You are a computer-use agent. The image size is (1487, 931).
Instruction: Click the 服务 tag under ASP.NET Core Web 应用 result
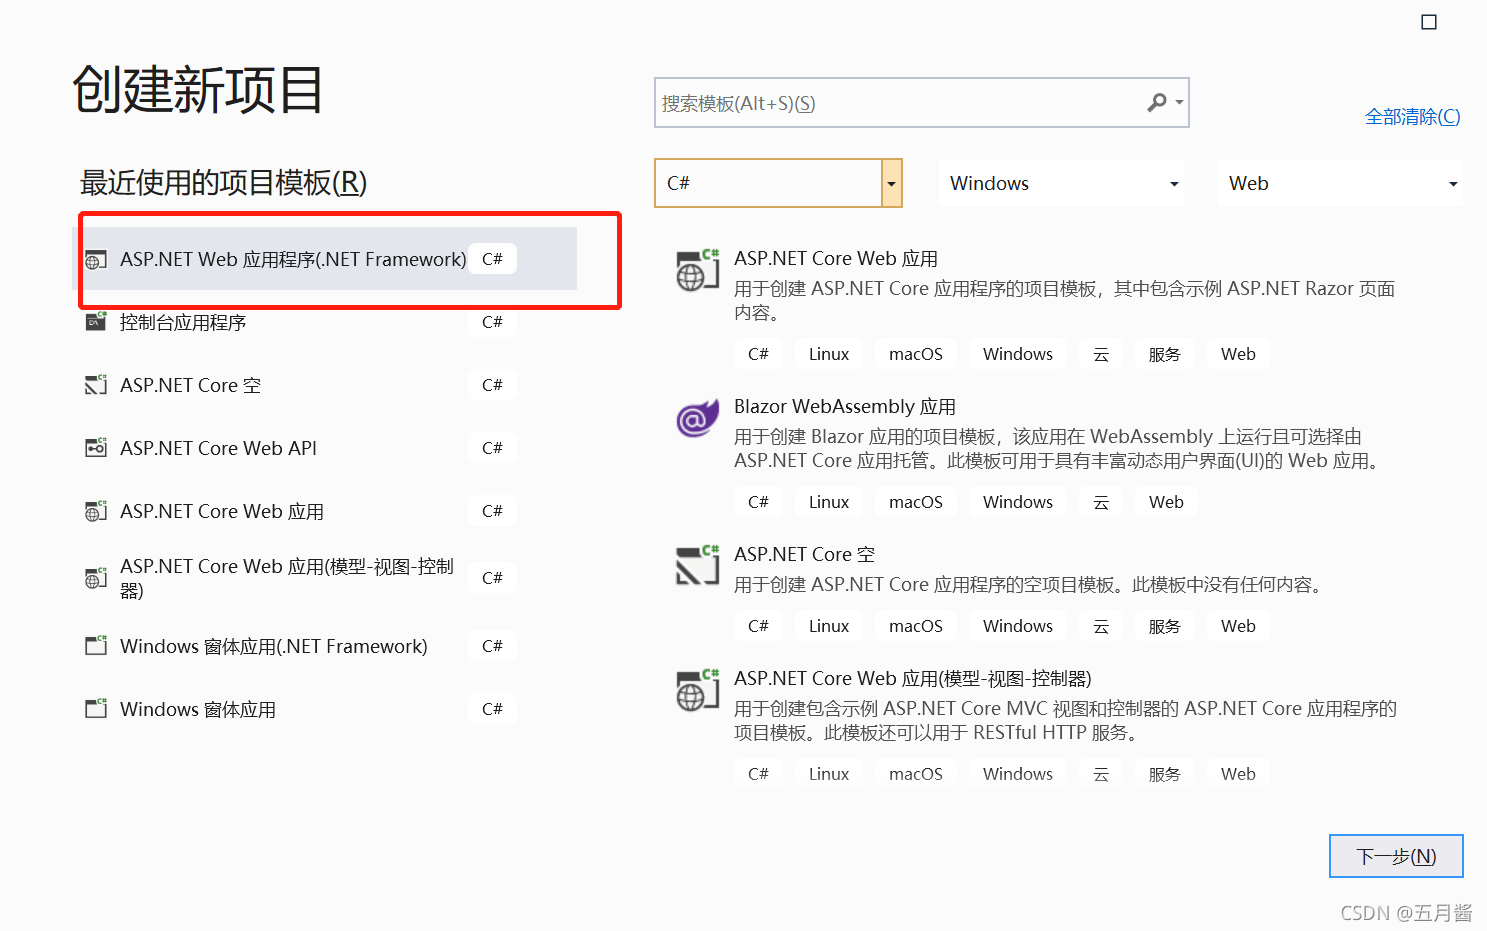[x=1164, y=354]
